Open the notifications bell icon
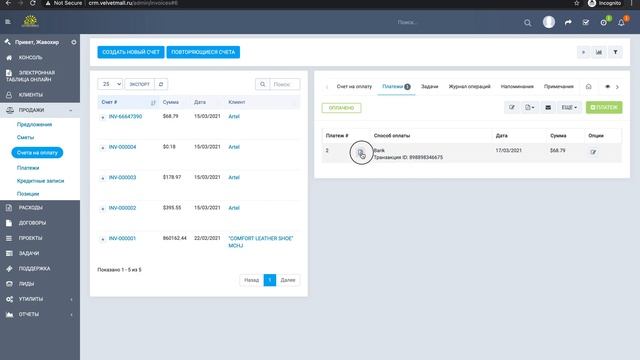Viewport: 640px width, 360px height. coord(621,22)
